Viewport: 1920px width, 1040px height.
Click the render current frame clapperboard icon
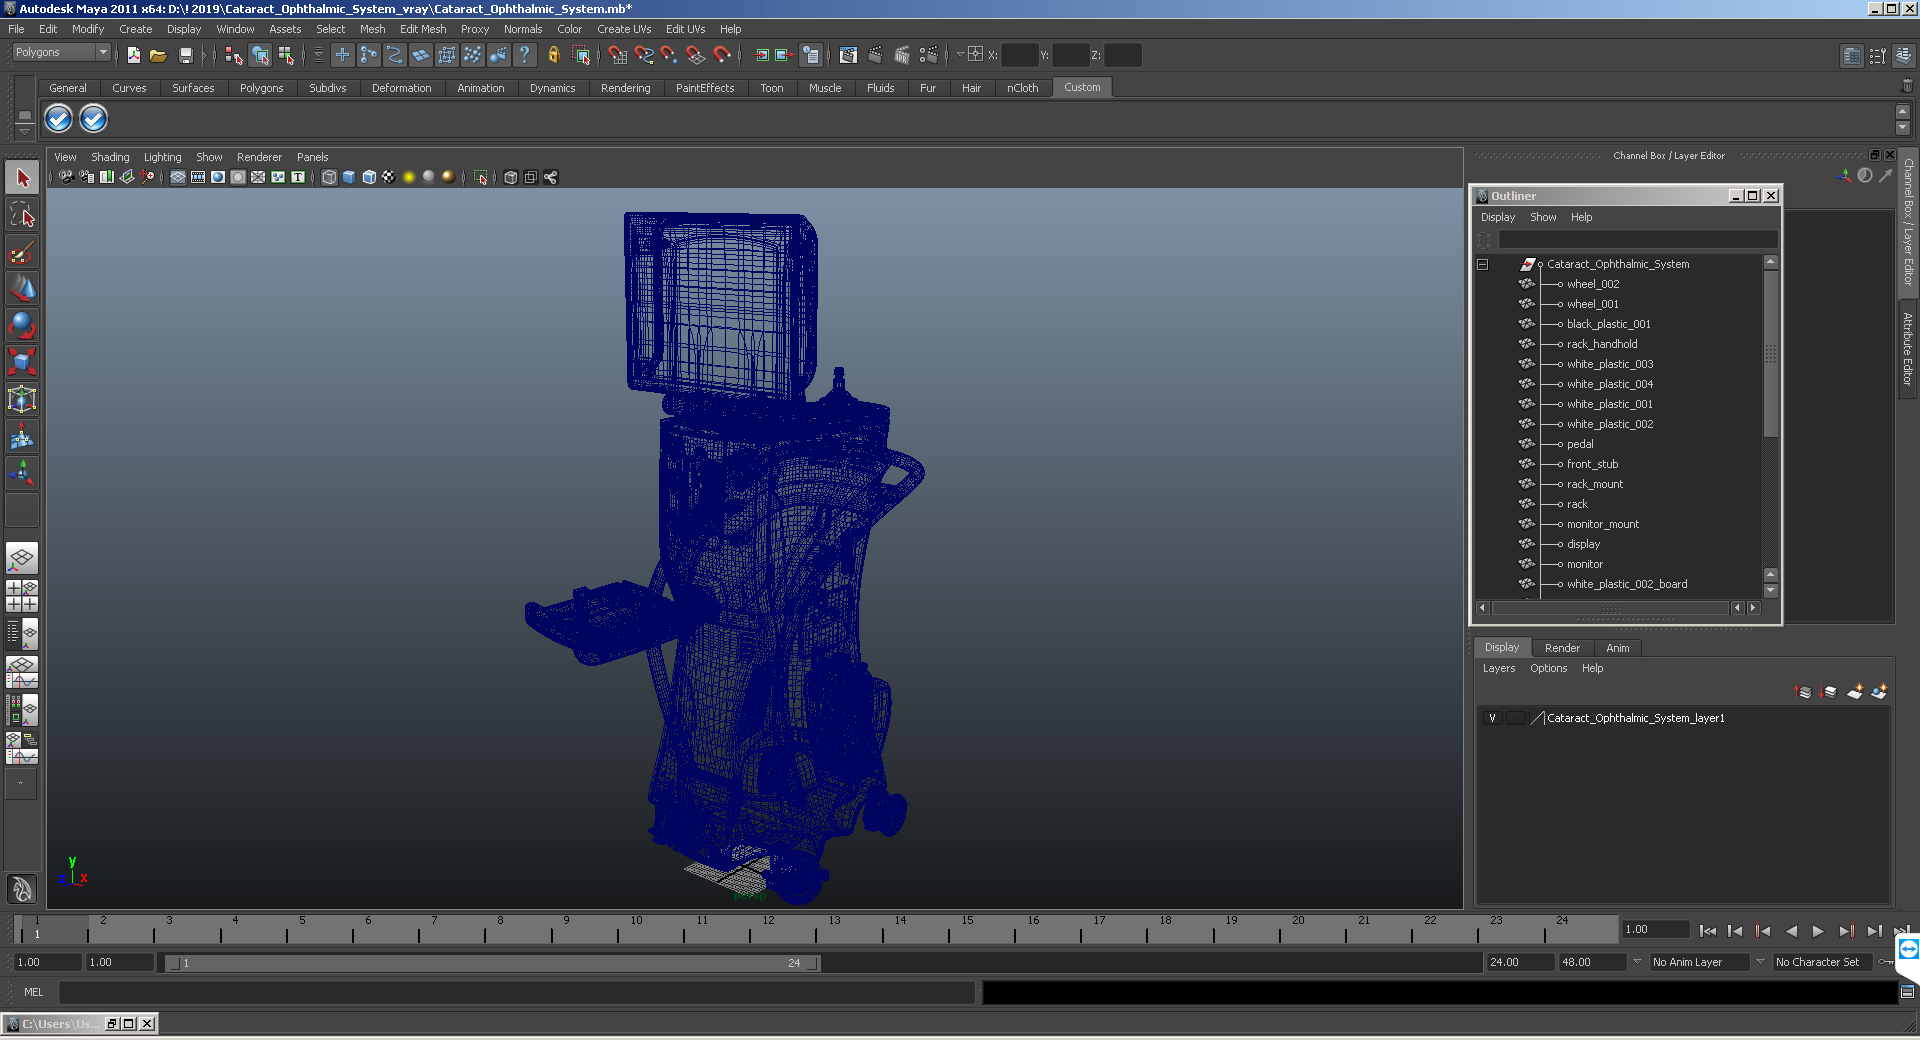(875, 56)
